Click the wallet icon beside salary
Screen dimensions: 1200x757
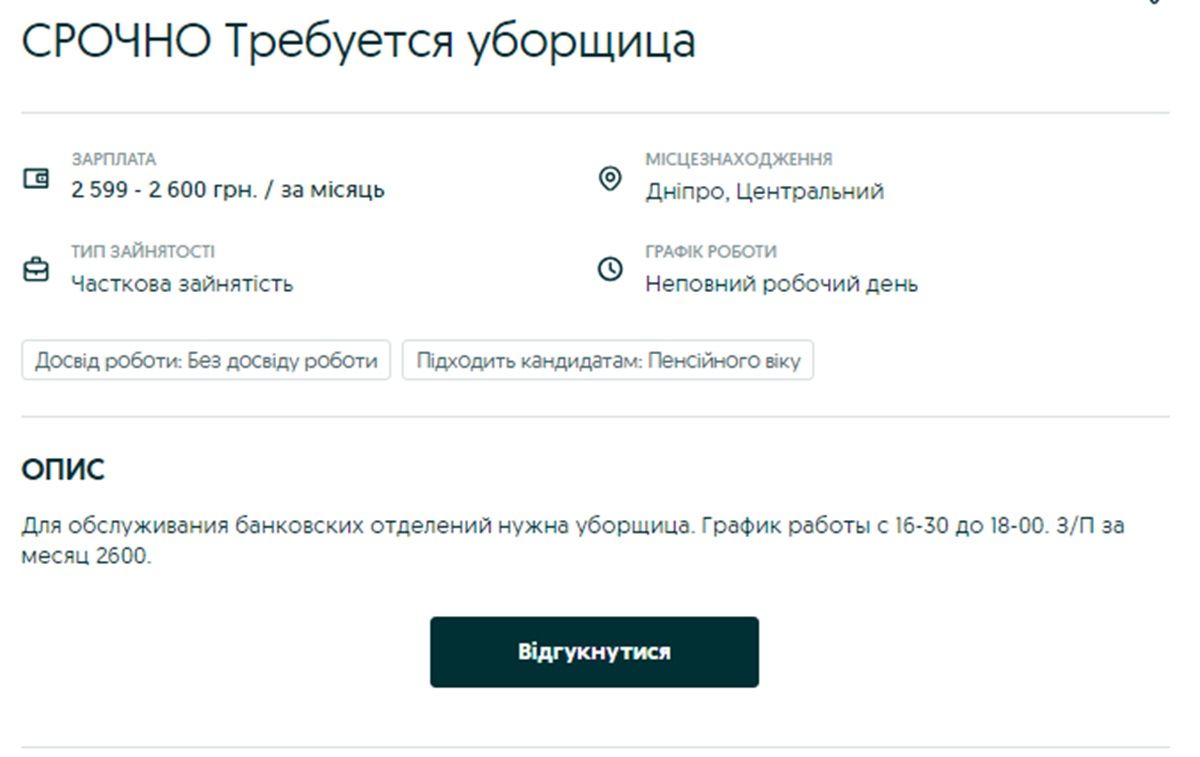pyautogui.click(x=35, y=179)
